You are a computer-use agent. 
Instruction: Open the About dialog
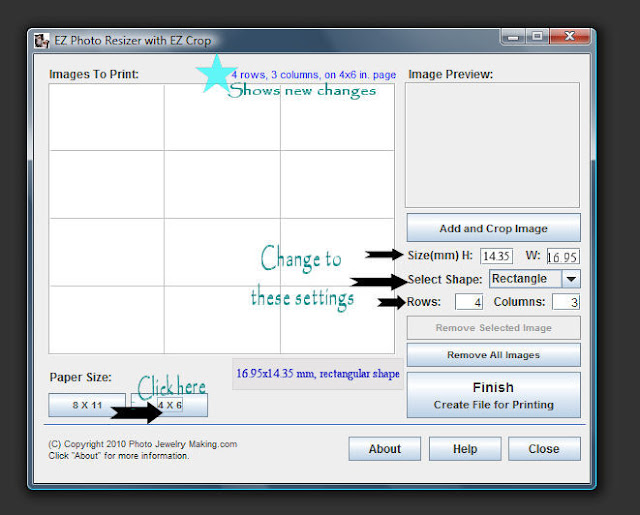point(384,449)
